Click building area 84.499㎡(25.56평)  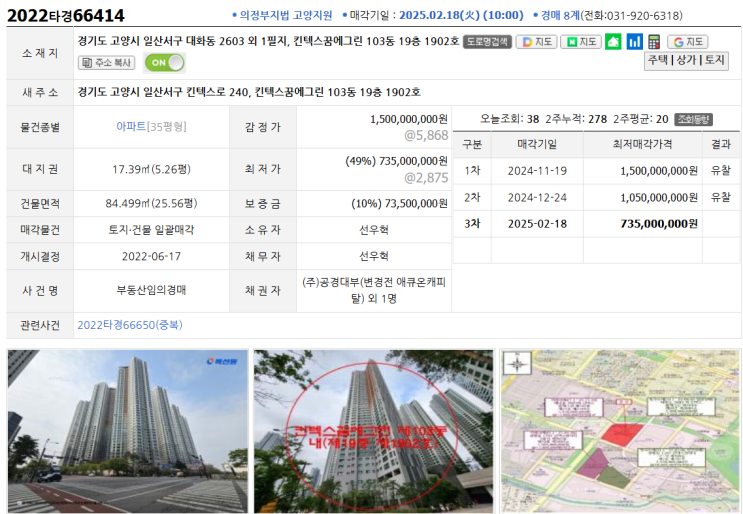coord(151,204)
